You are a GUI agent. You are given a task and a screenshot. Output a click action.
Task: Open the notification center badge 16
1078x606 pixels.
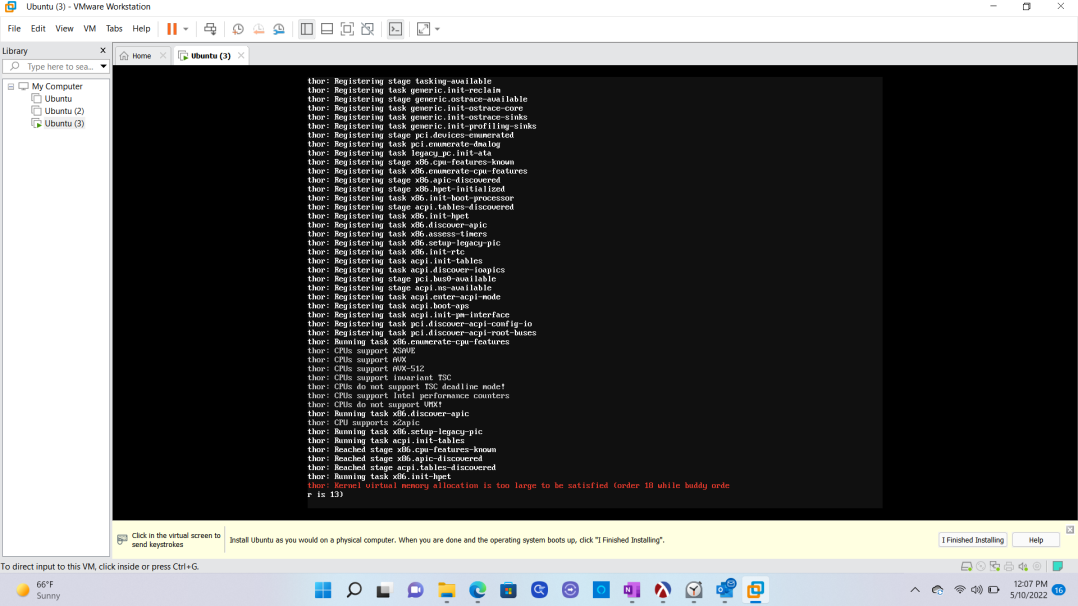click(1059, 590)
